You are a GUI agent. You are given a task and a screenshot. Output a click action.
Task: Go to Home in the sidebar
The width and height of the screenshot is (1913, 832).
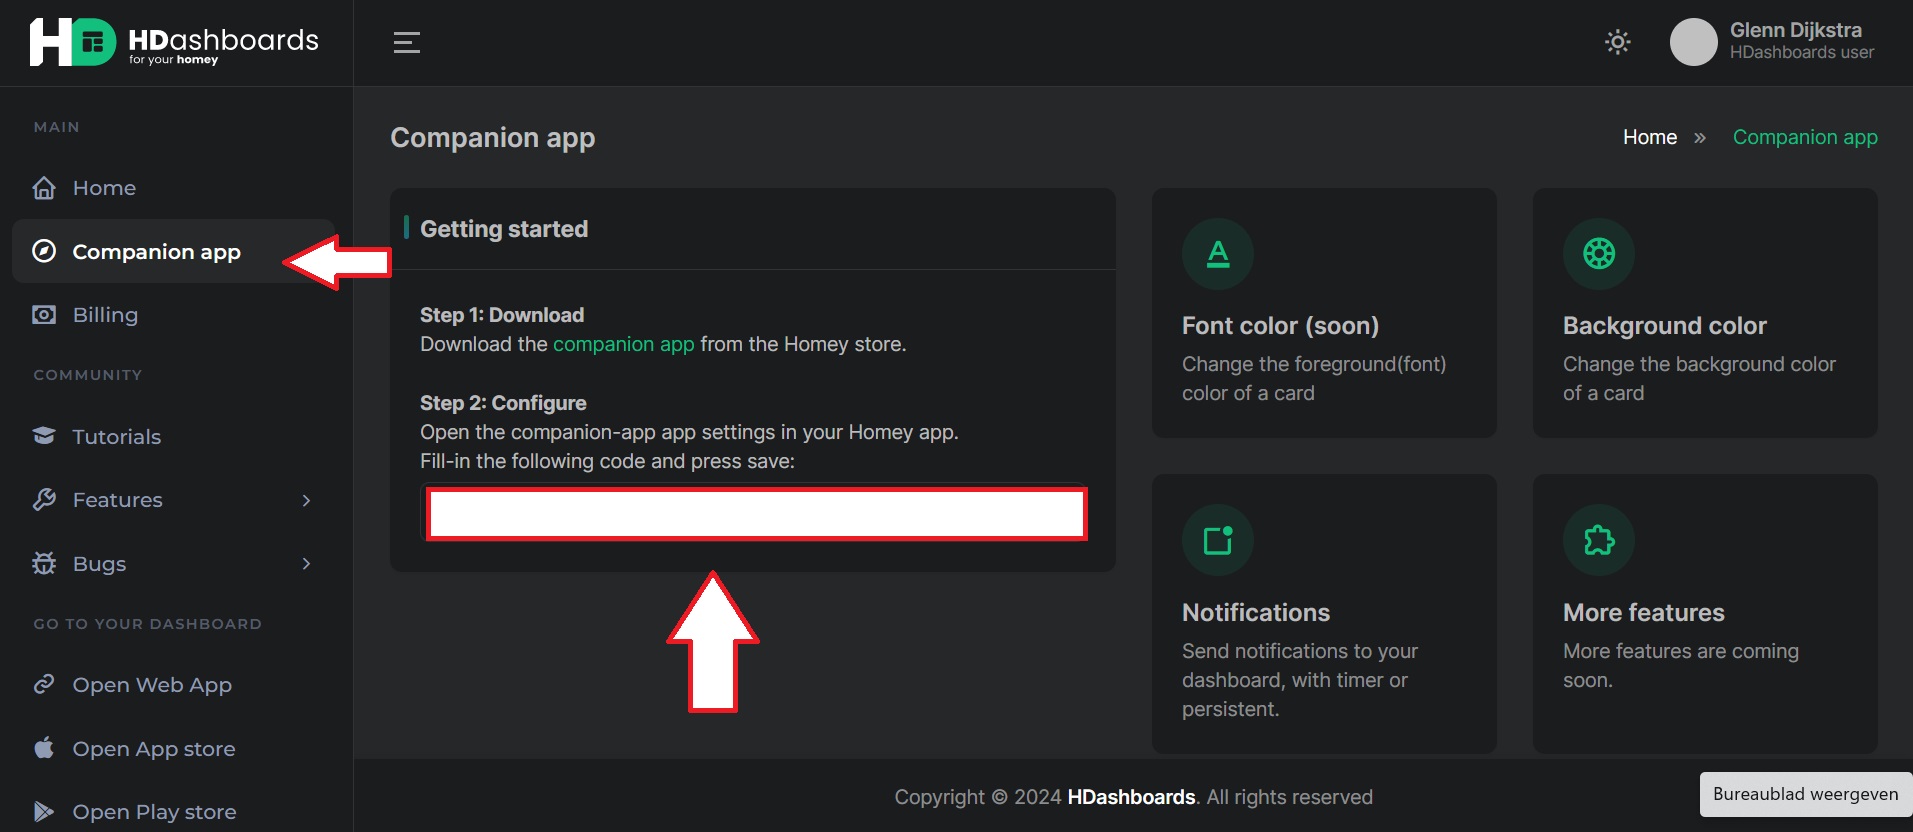pyautogui.click(x=104, y=188)
